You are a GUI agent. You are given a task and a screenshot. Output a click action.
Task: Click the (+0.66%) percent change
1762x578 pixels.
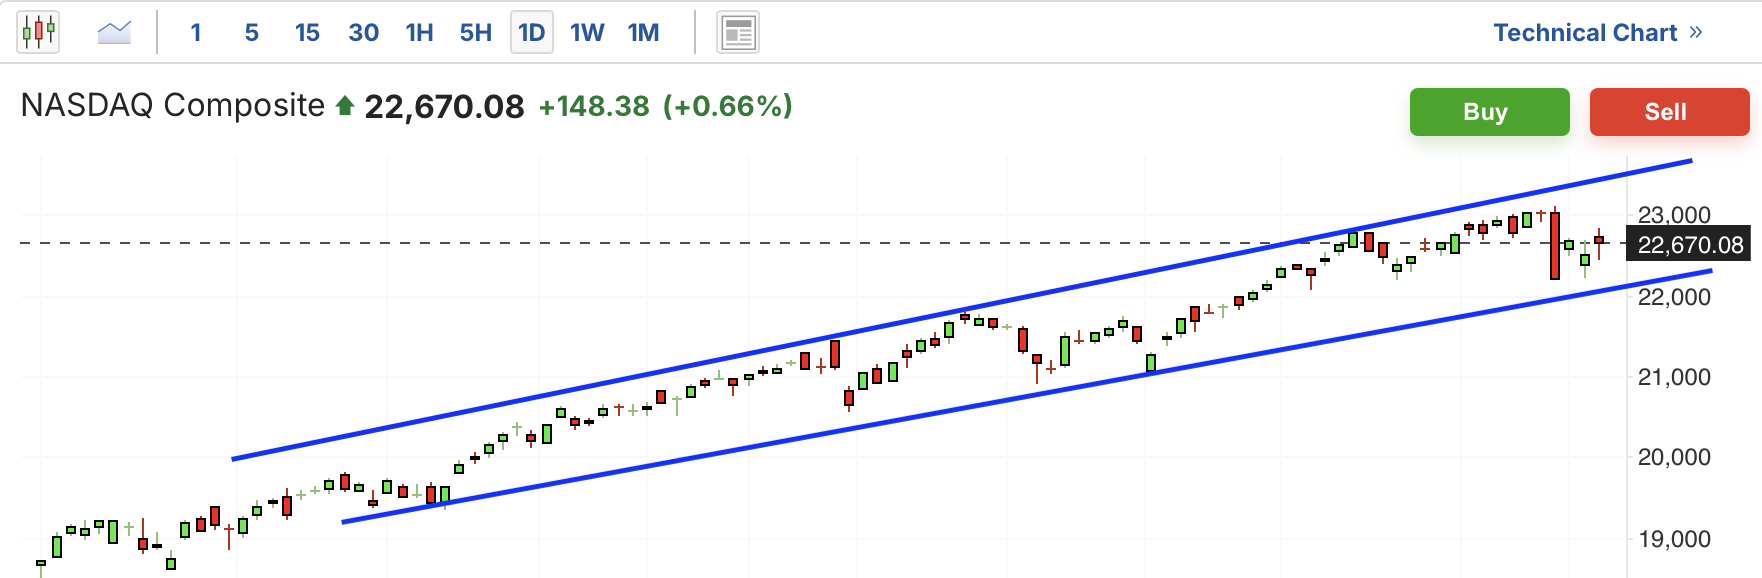click(x=728, y=106)
